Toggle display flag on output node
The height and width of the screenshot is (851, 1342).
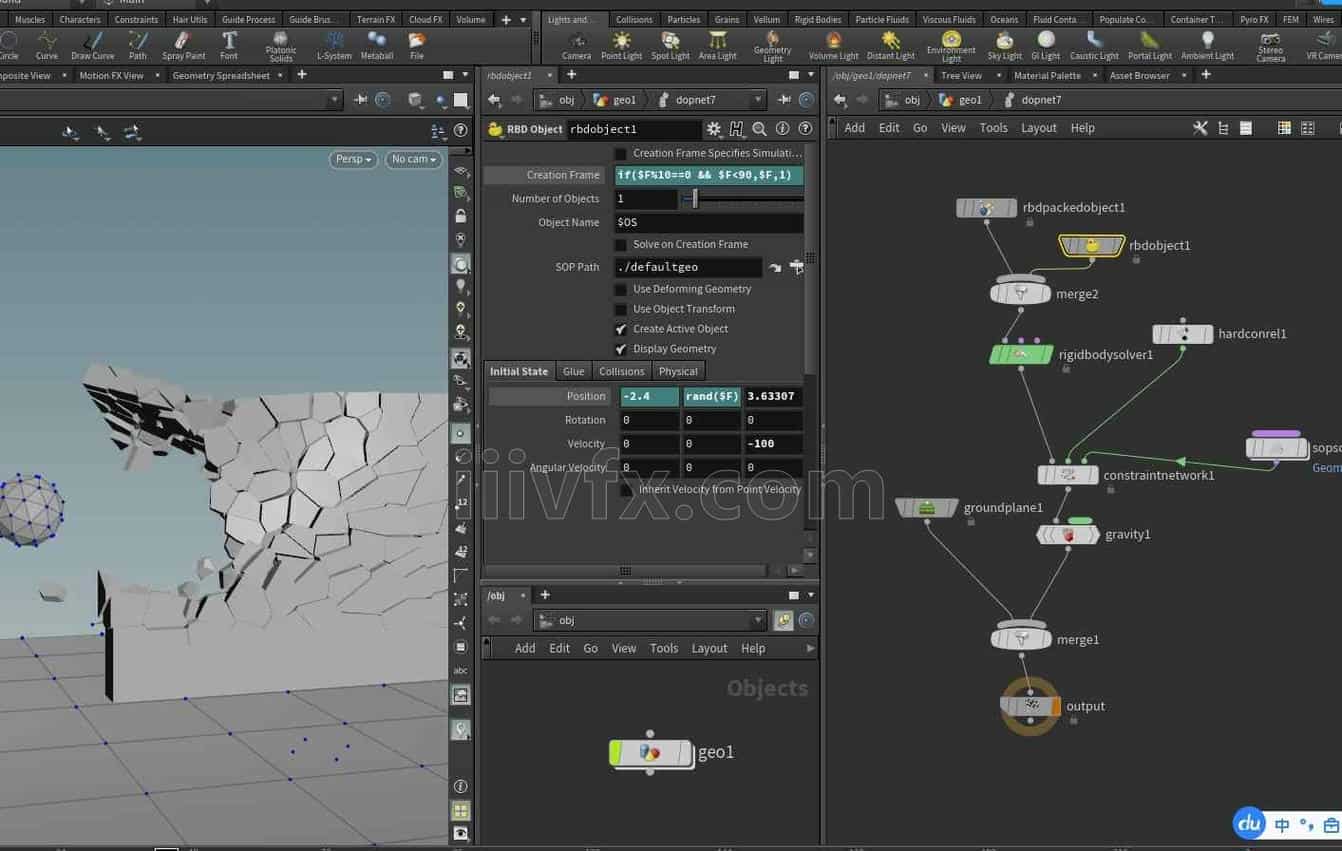(1055, 706)
